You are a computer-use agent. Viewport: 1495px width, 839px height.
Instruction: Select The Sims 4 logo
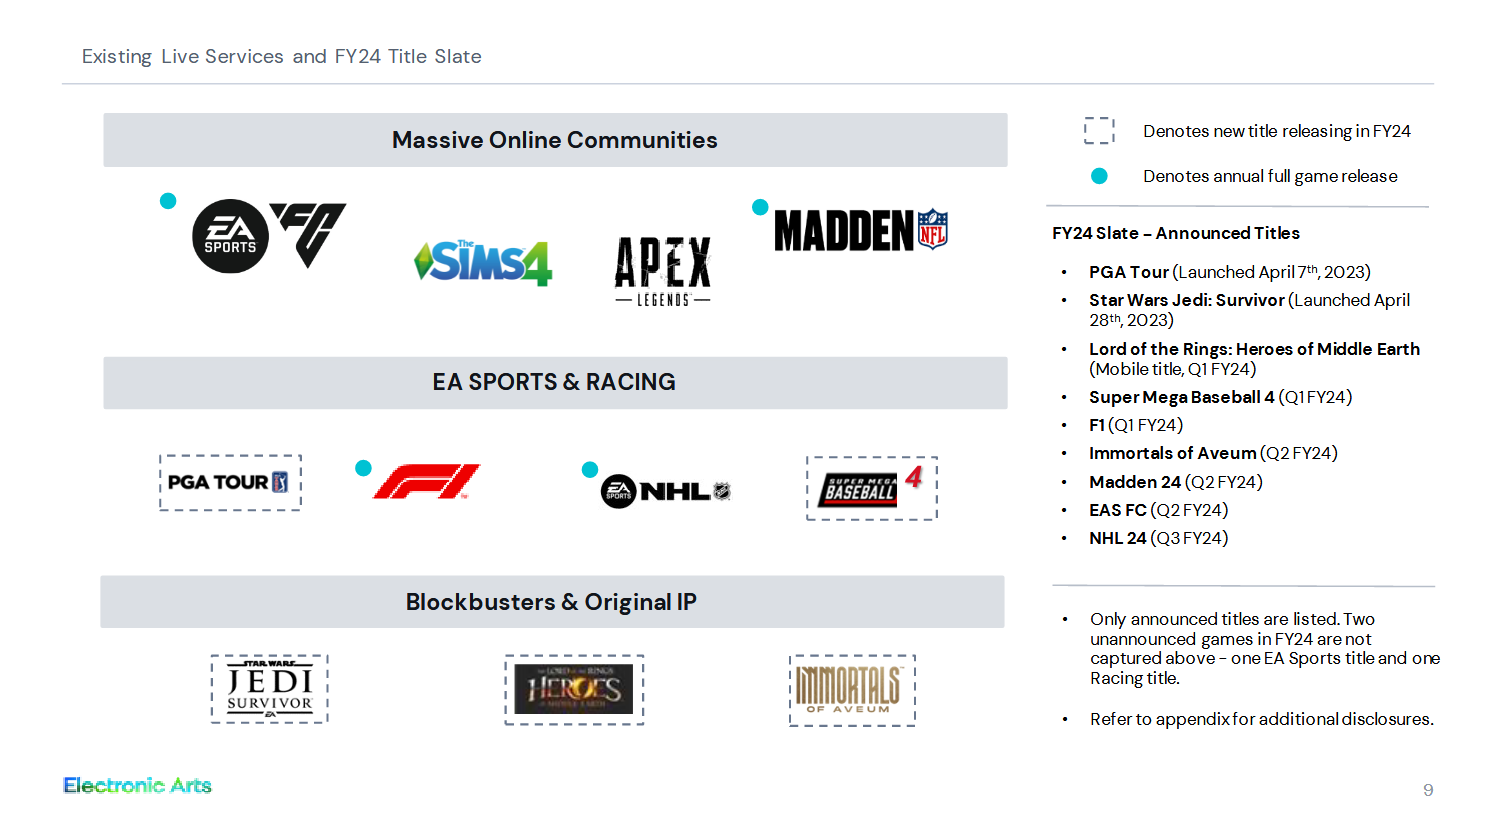pos(483,263)
